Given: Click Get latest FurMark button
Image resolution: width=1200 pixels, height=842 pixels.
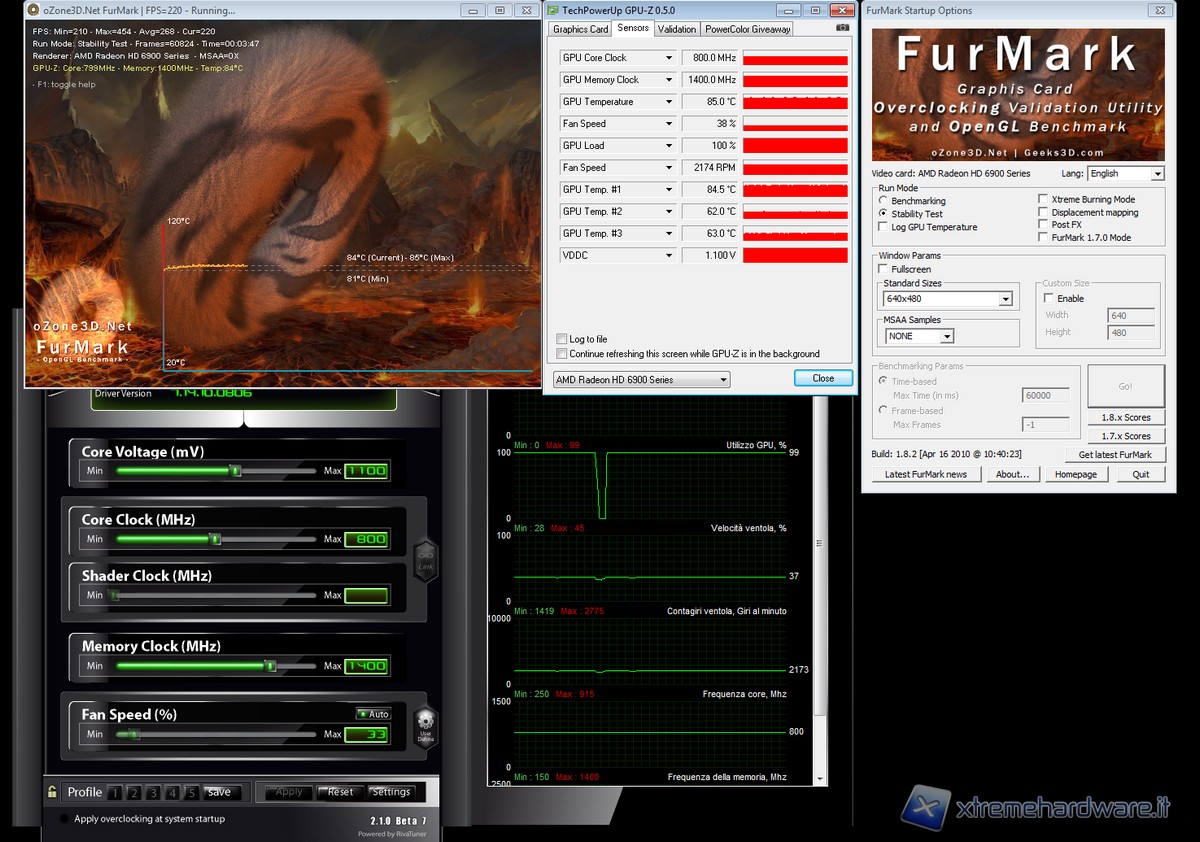Looking at the screenshot, I should 1115,455.
